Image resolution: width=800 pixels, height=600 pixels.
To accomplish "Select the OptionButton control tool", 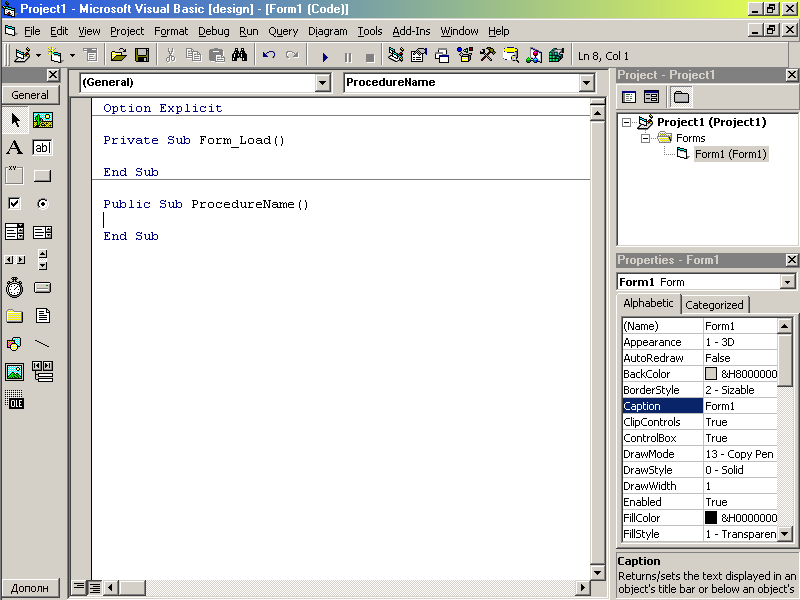I will pos(43,204).
